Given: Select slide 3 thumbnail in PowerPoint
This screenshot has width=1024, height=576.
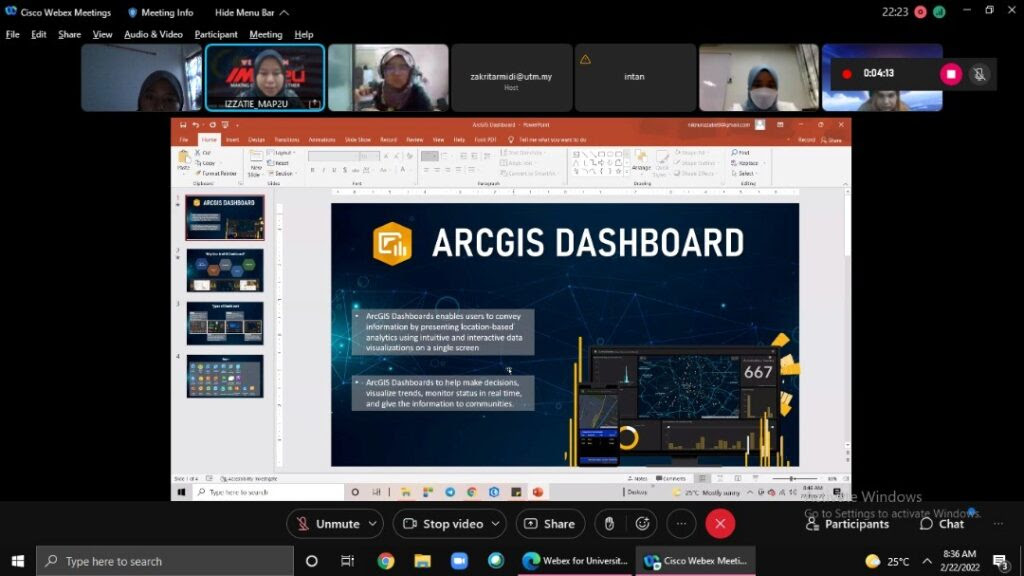Looking at the screenshot, I should click(225, 323).
